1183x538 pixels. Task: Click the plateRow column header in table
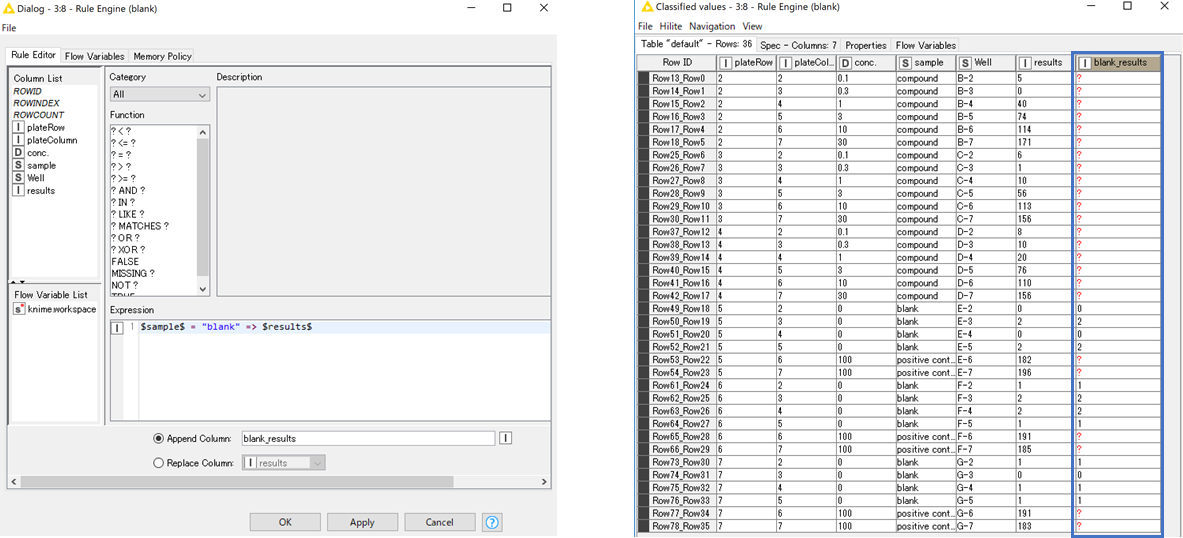745,63
